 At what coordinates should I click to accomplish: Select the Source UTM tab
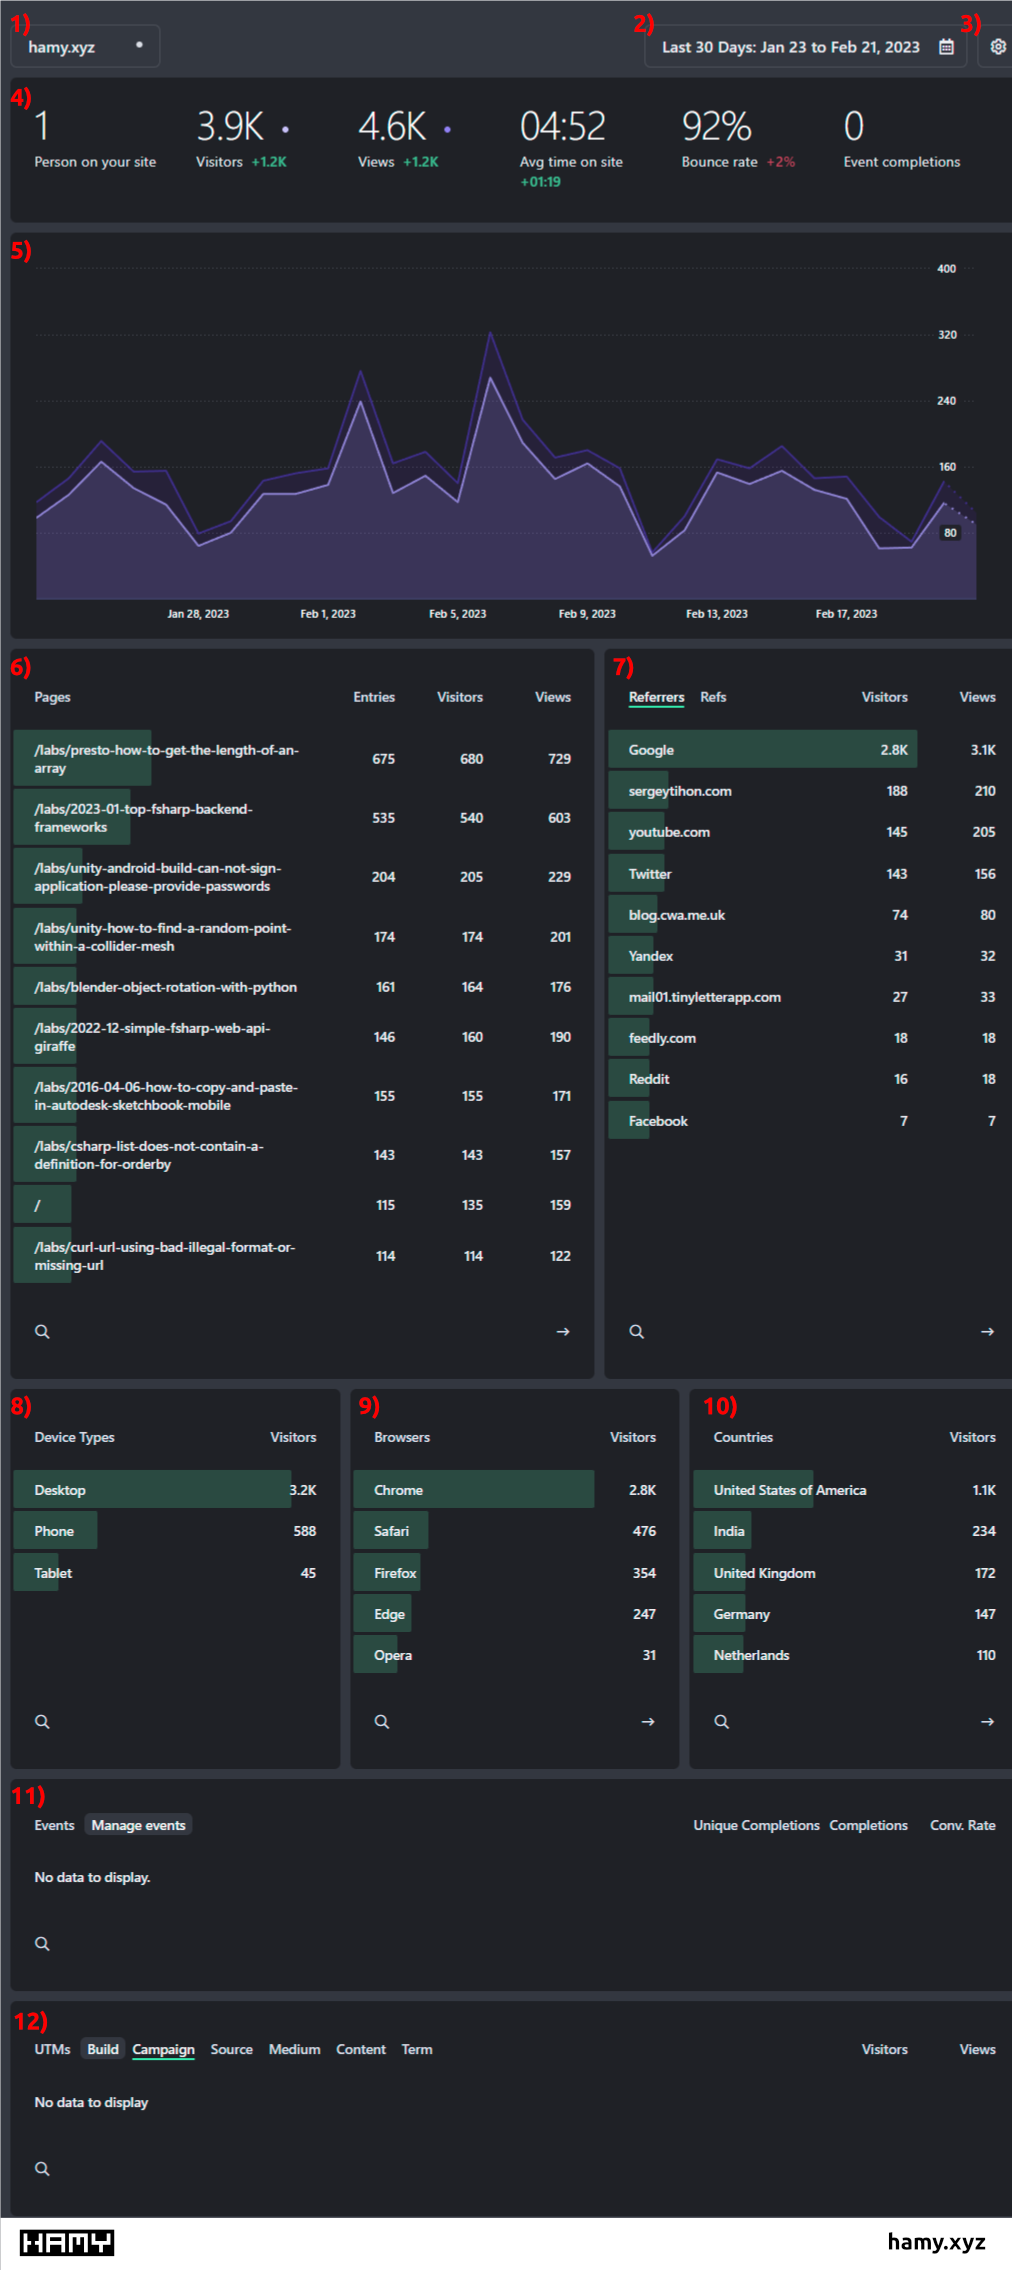[231, 2049]
